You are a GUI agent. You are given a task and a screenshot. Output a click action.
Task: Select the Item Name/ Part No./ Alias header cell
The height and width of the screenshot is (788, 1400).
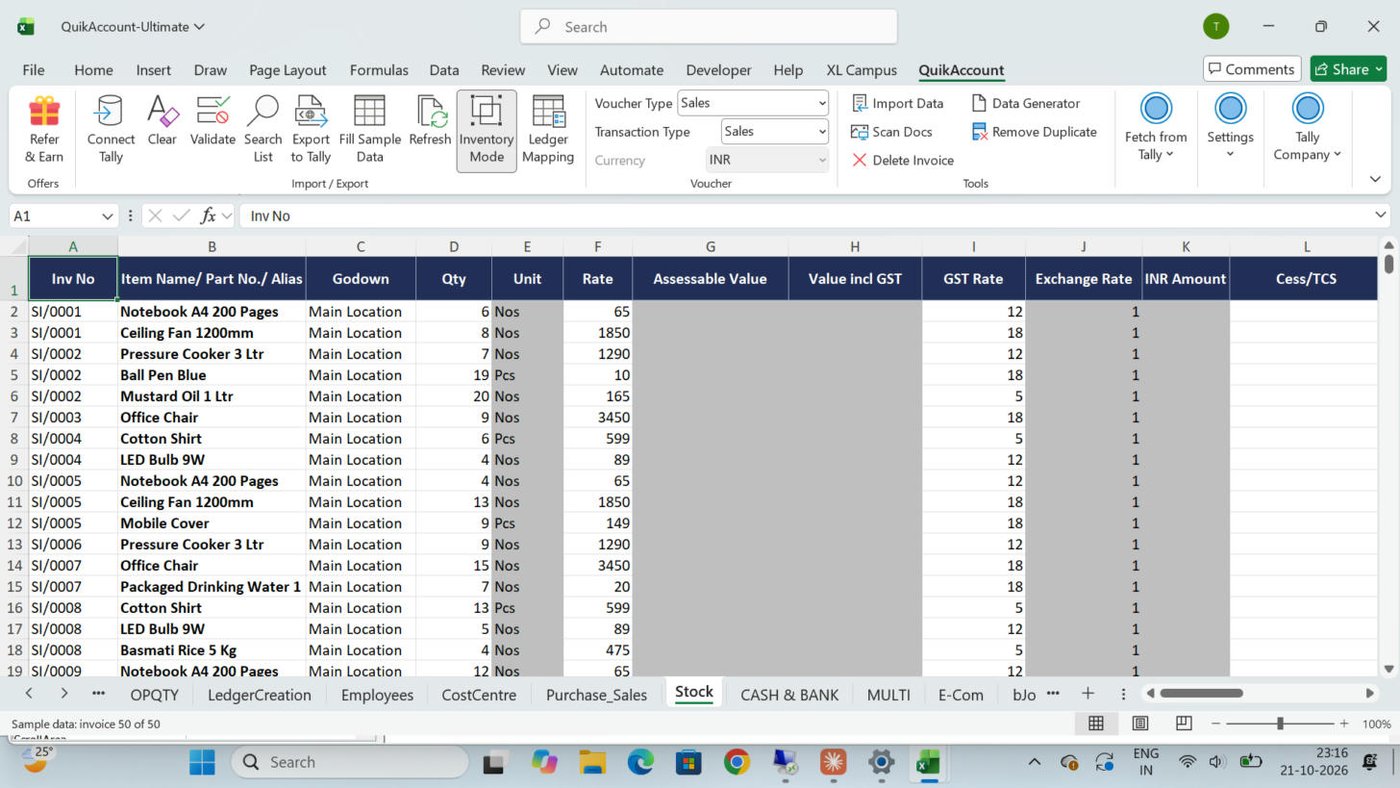point(212,279)
